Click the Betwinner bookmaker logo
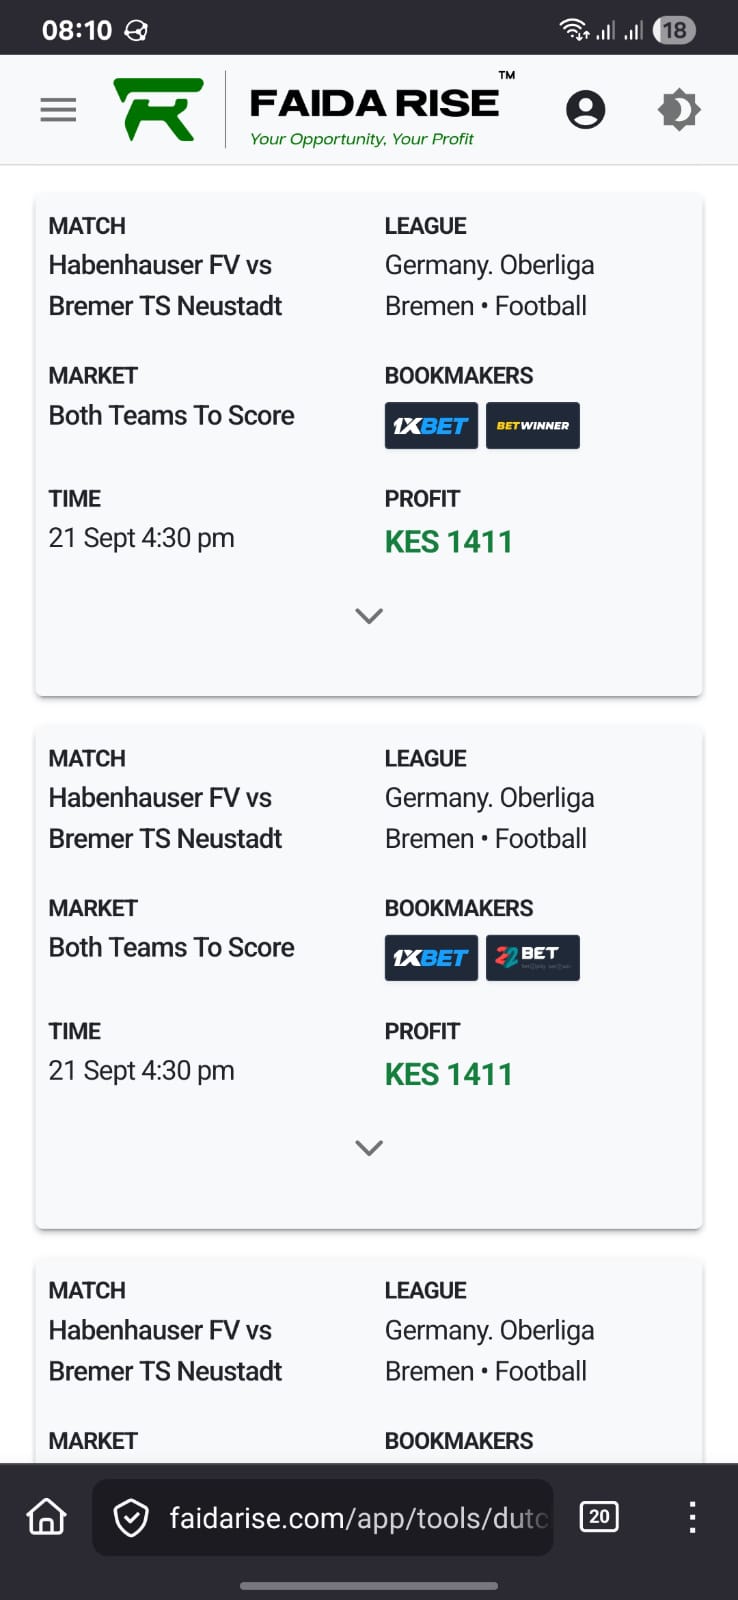Screen dimensions: 738x1600 click(533, 426)
